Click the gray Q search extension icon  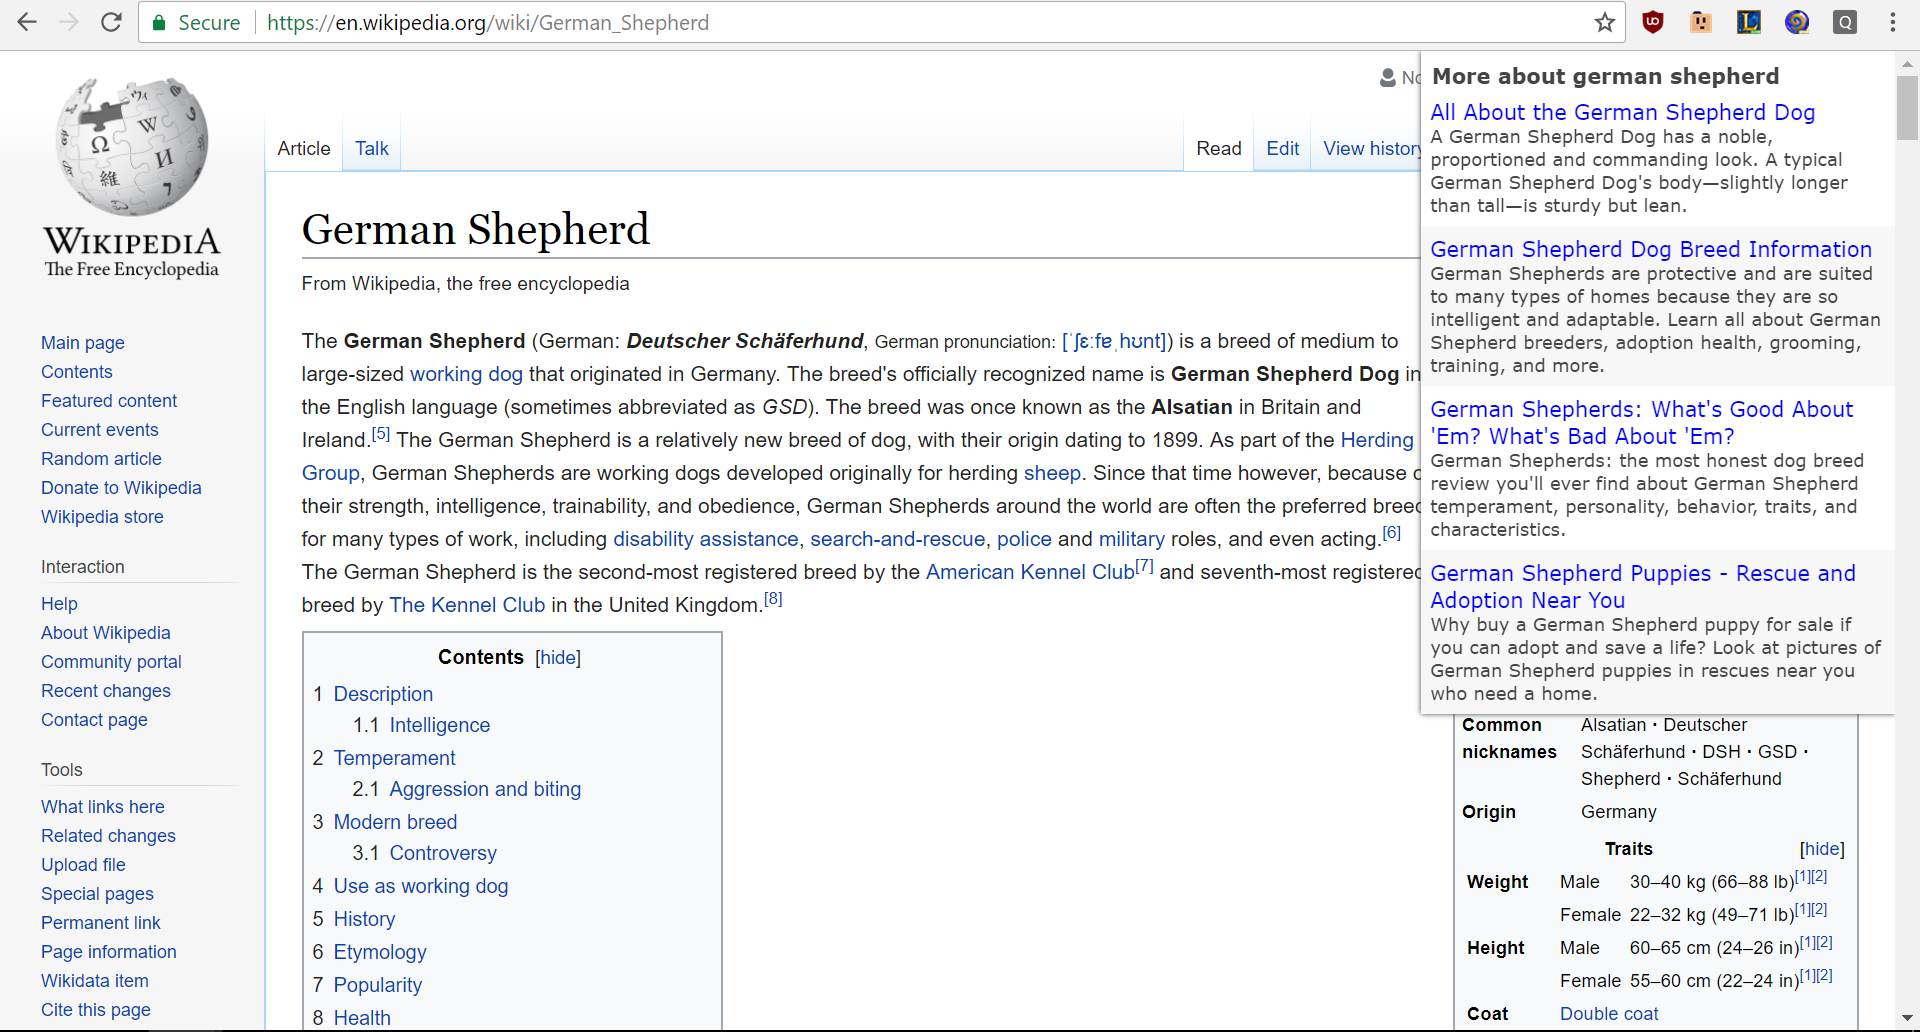pyautogui.click(x=1845, y=22)
